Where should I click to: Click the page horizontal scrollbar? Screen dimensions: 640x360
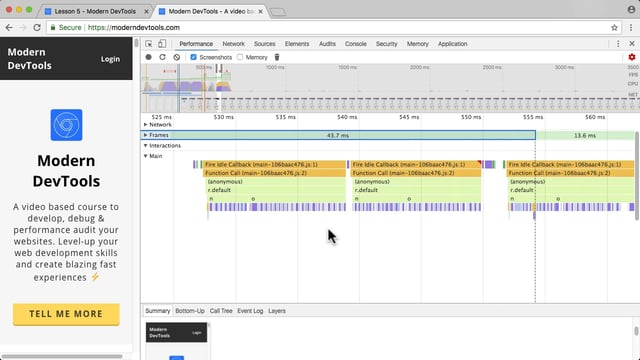[x=62, y=356]
